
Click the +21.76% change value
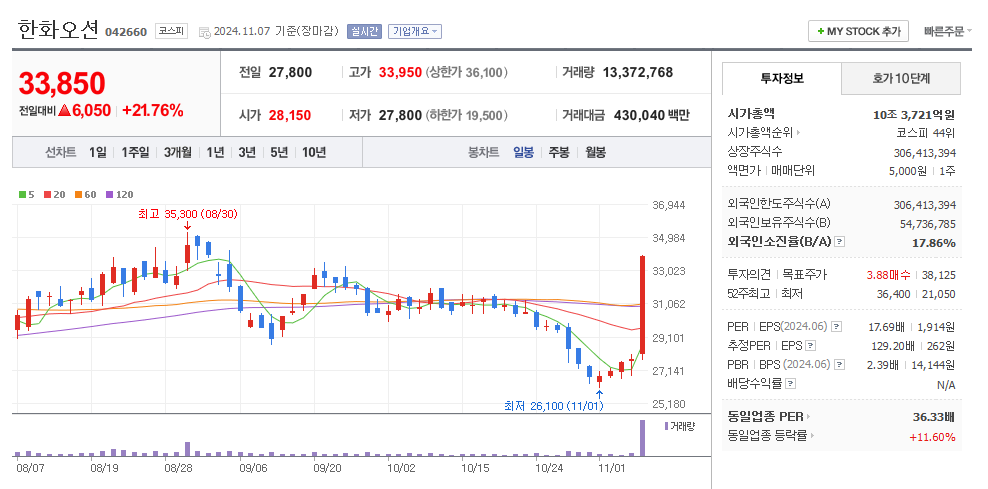click(152, 111)
